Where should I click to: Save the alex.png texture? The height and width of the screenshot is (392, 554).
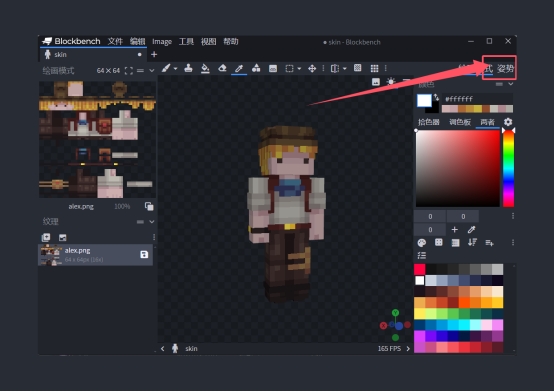pos(144,254)
